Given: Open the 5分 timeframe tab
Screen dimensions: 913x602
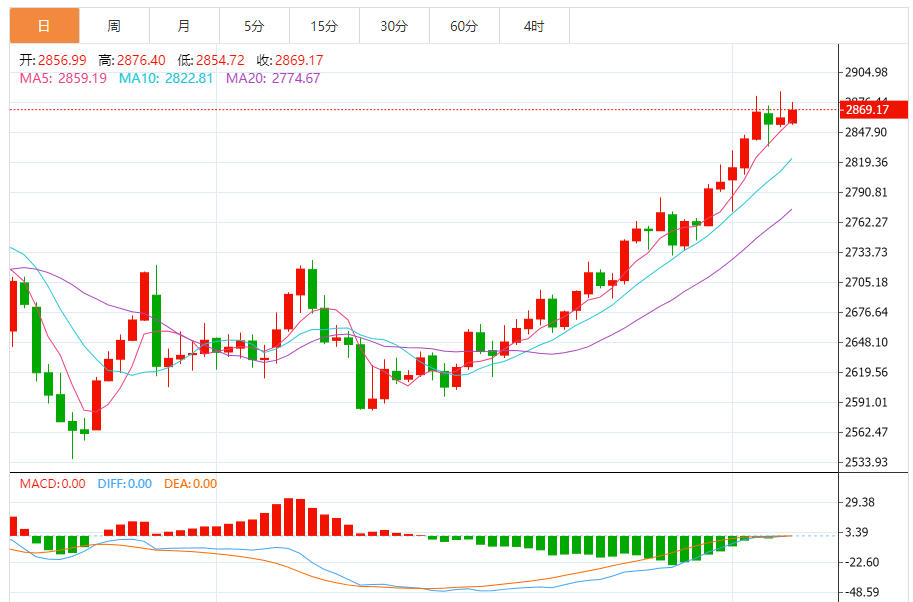Looking at the screenshot, I should click(254, 26).
